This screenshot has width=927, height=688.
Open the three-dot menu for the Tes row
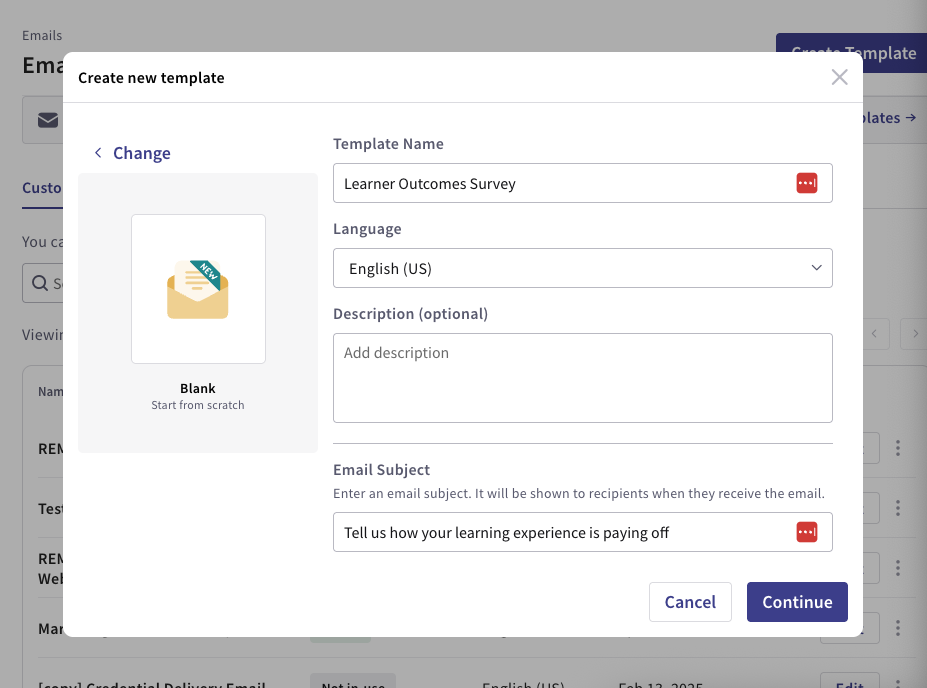click(897, 508)
